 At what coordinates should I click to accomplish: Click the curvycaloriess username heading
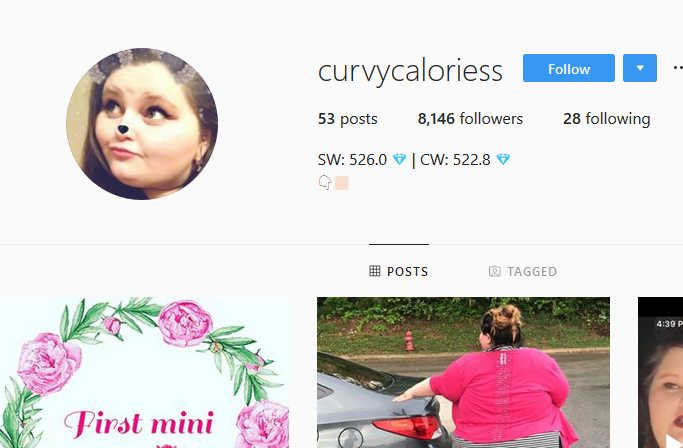point(410,71)
